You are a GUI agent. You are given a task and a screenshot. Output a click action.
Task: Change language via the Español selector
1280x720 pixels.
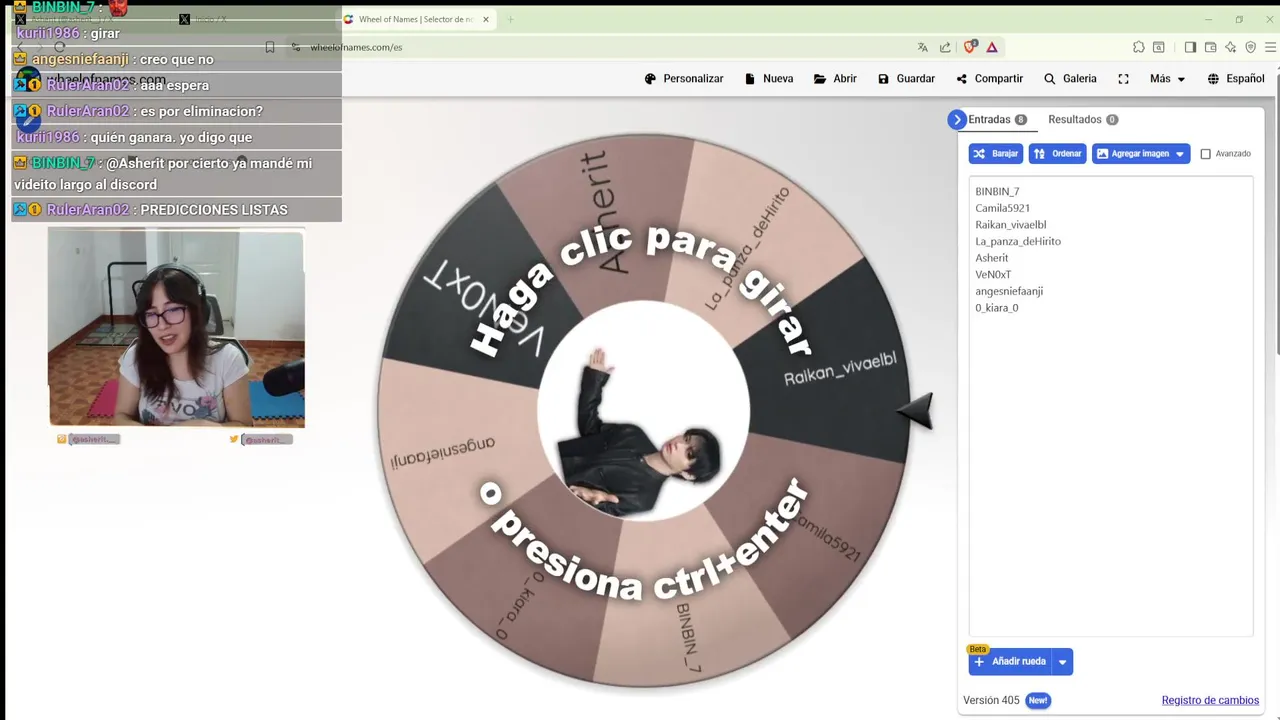[x=1236, y=79]
